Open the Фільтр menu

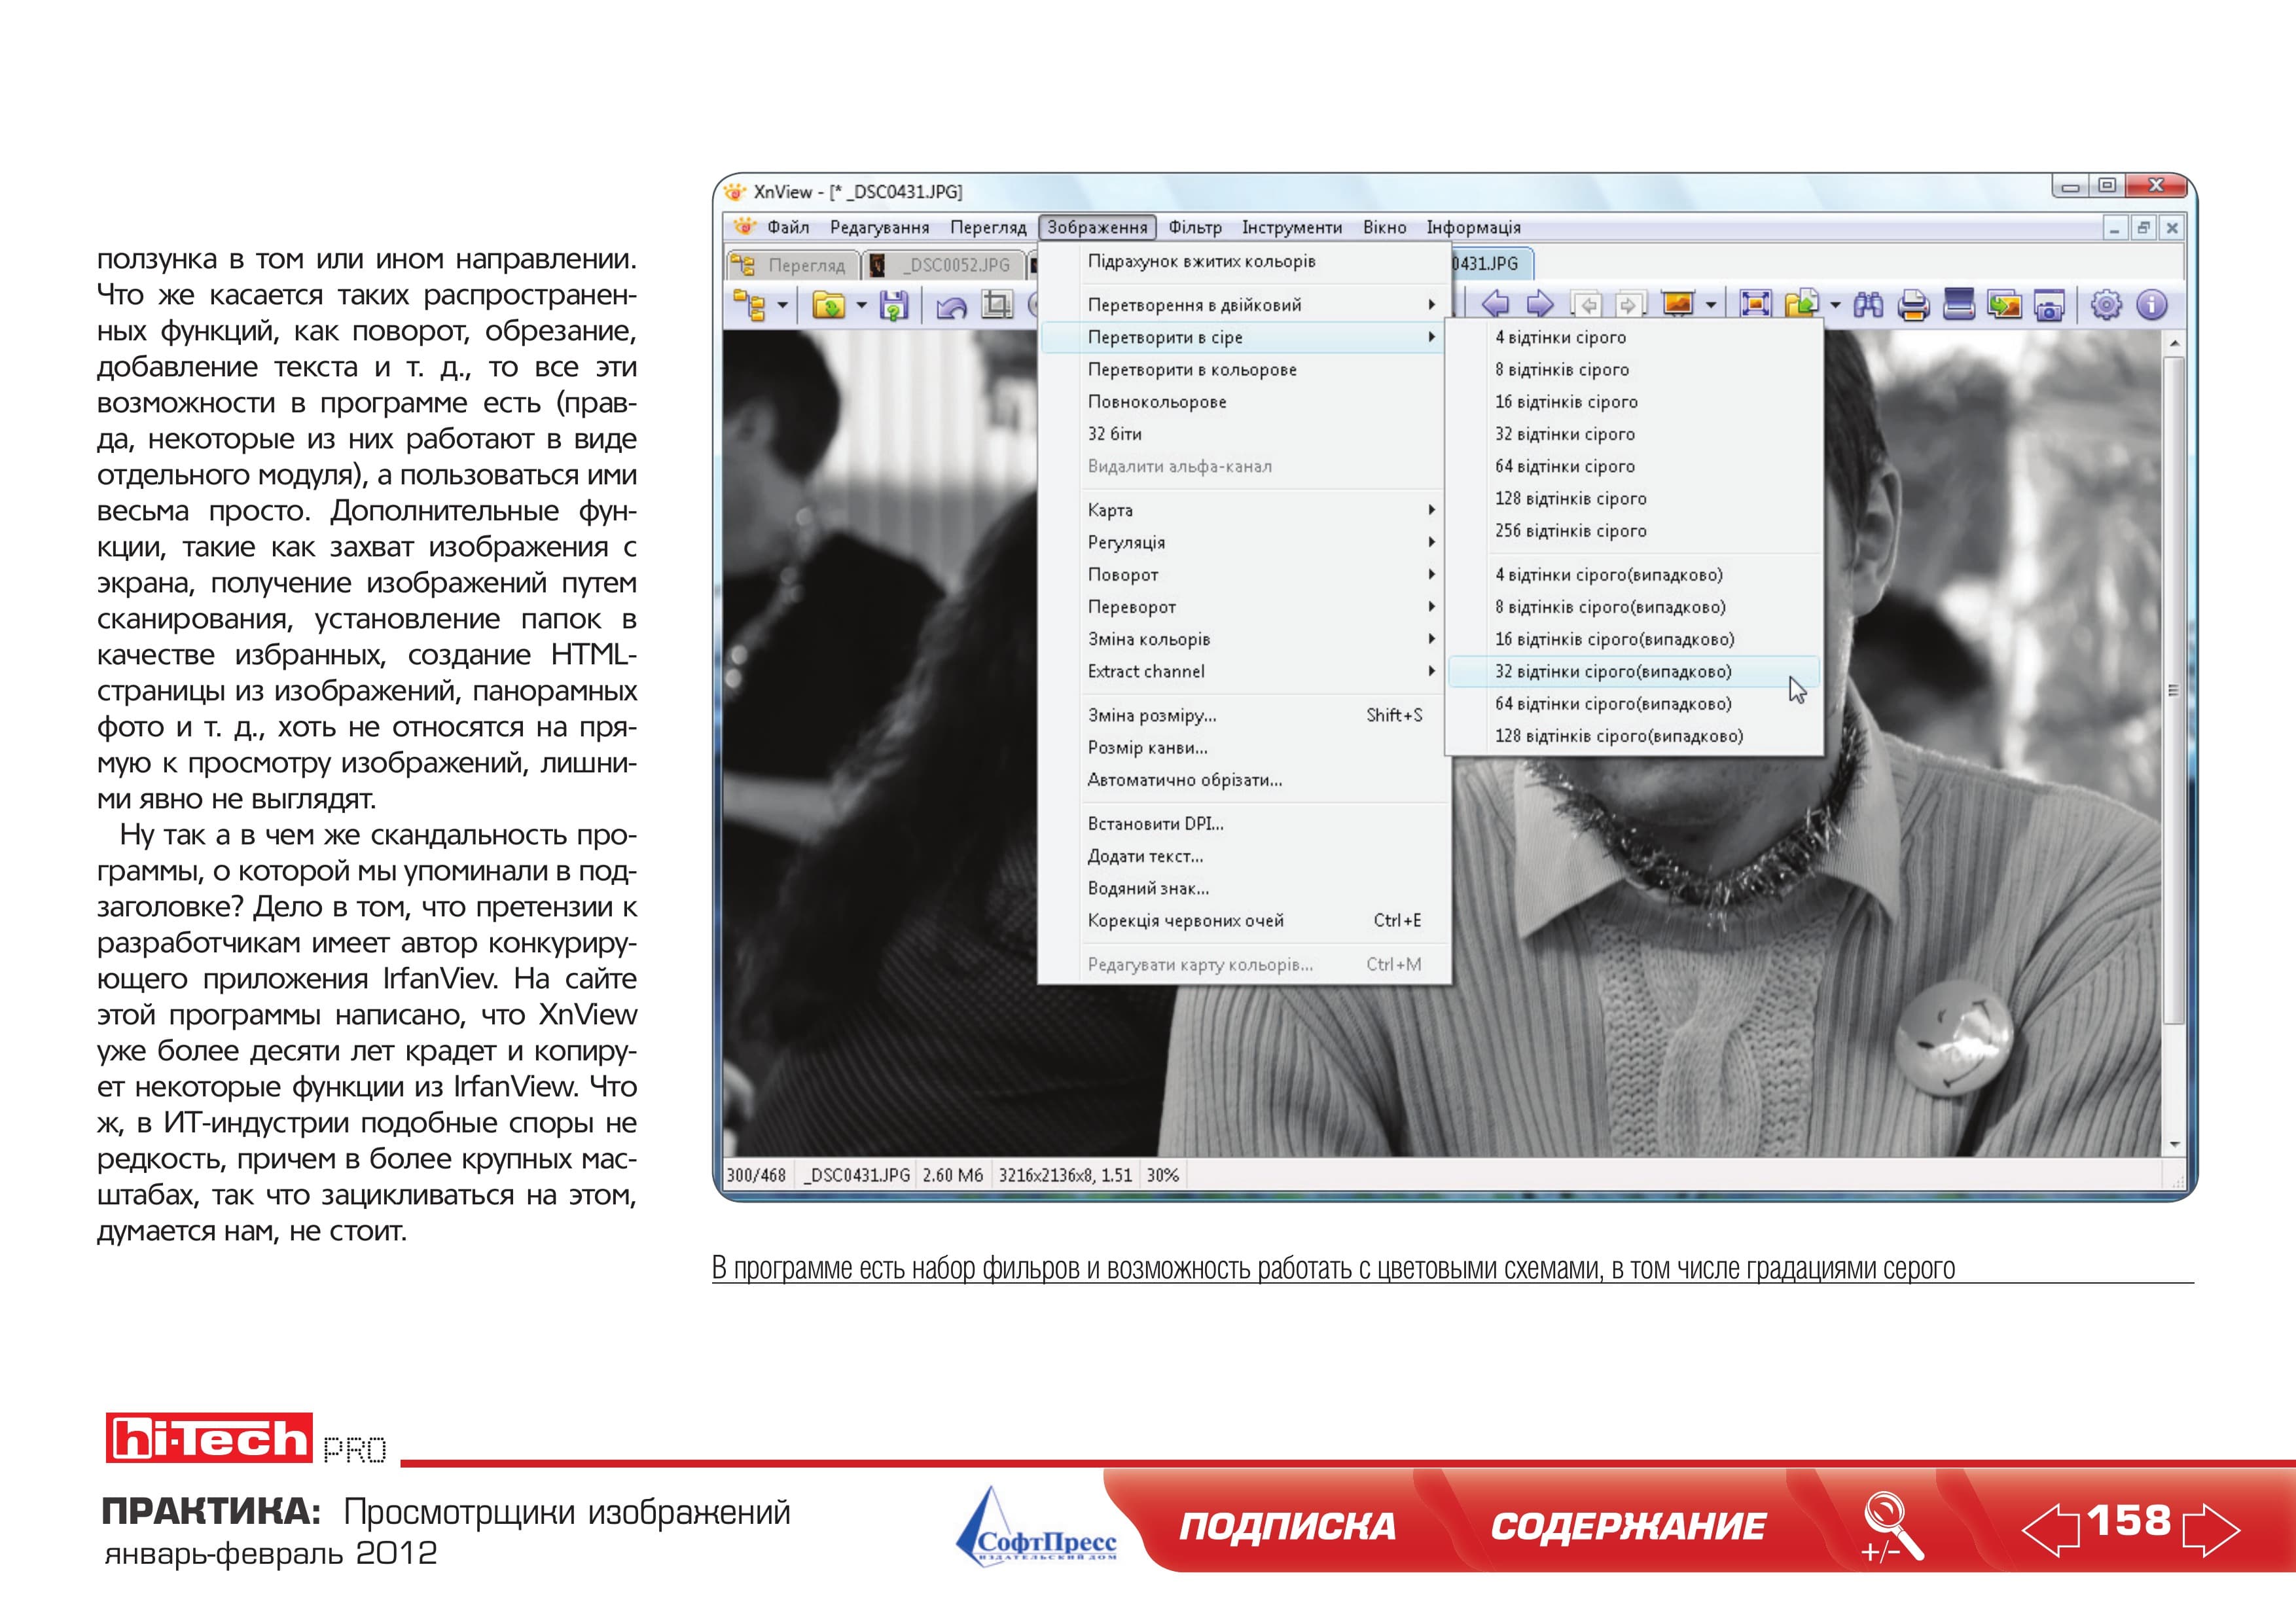click(x=1195, y=227)
